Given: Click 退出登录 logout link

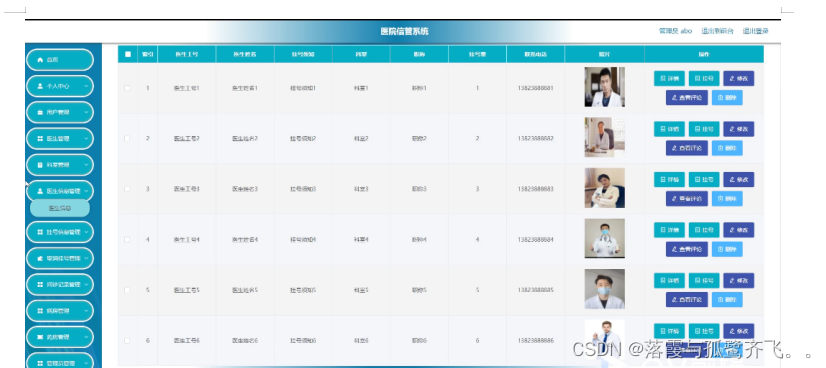Looking at the screenshot, I should pos(755,31).
